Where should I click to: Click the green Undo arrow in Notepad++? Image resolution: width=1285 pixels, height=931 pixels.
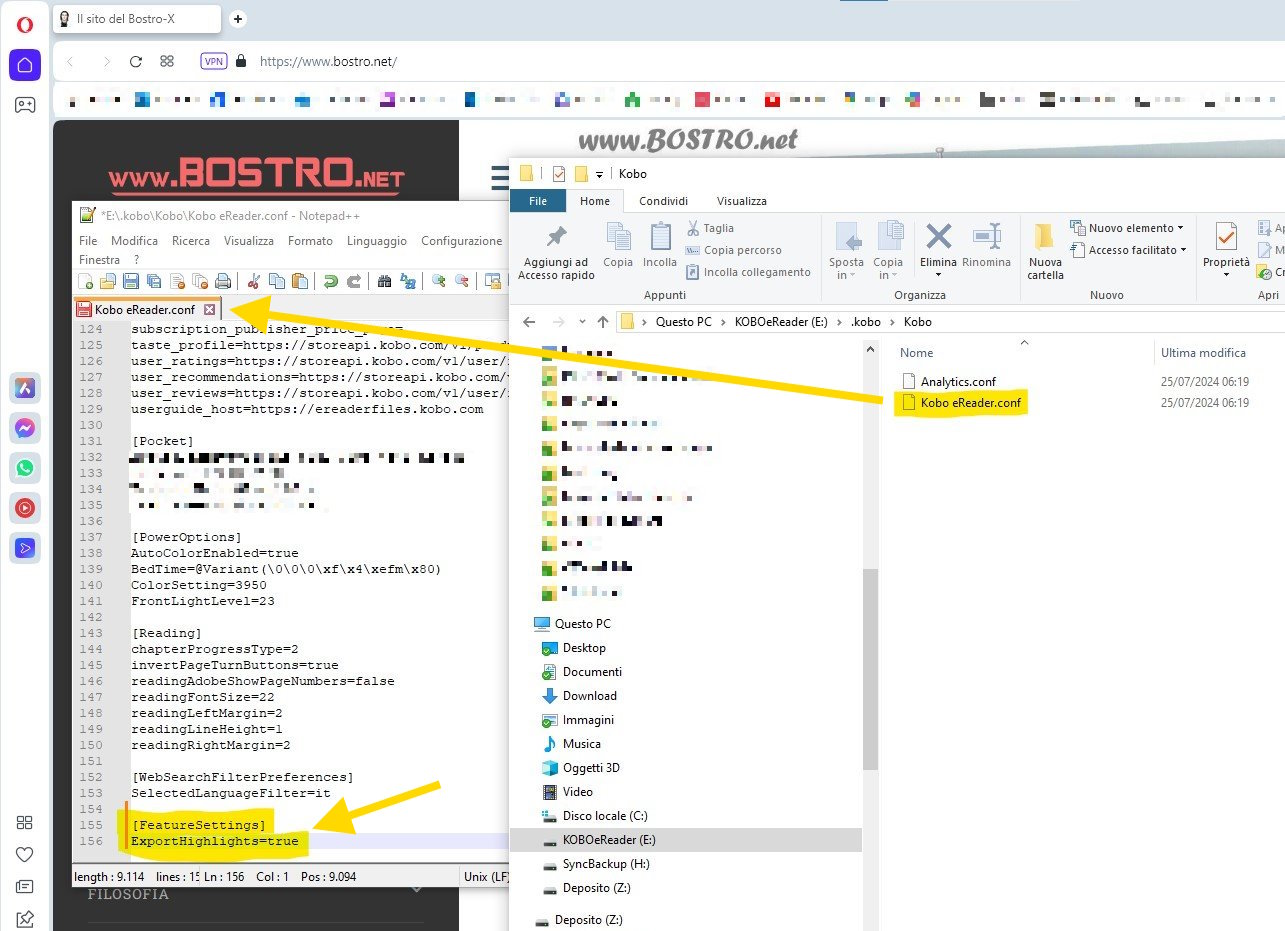pos(331,281)
